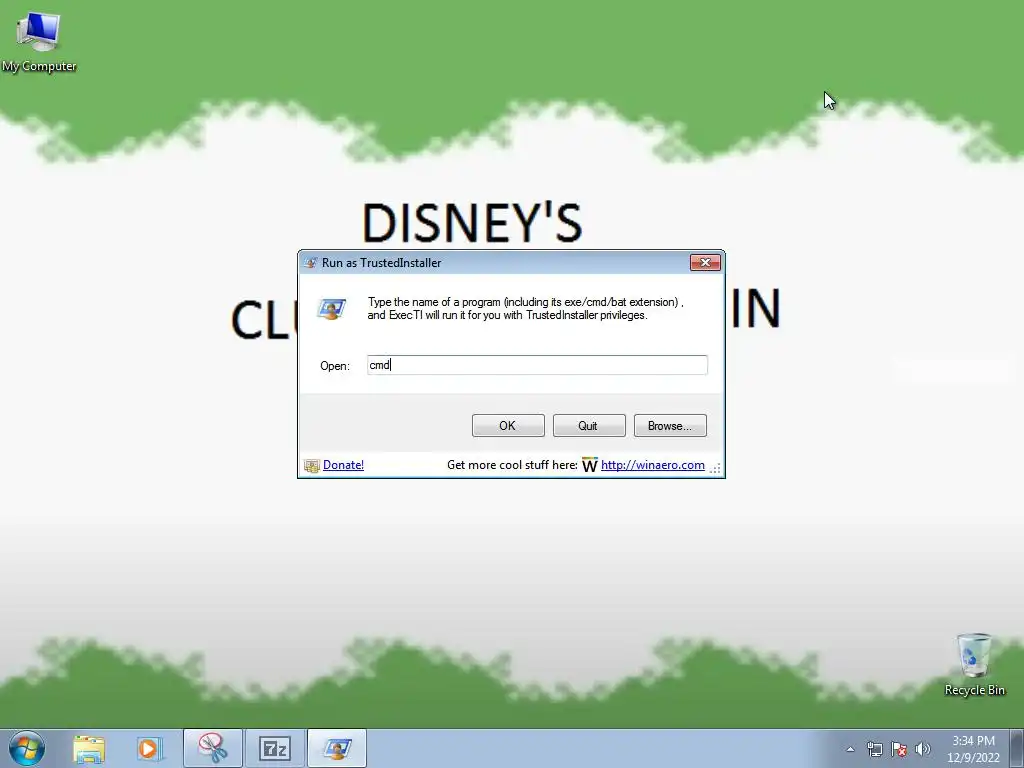Close the Run as TrustedInstaller dialog
This screenshot has height=768, width=1024.
click(705, 263)
